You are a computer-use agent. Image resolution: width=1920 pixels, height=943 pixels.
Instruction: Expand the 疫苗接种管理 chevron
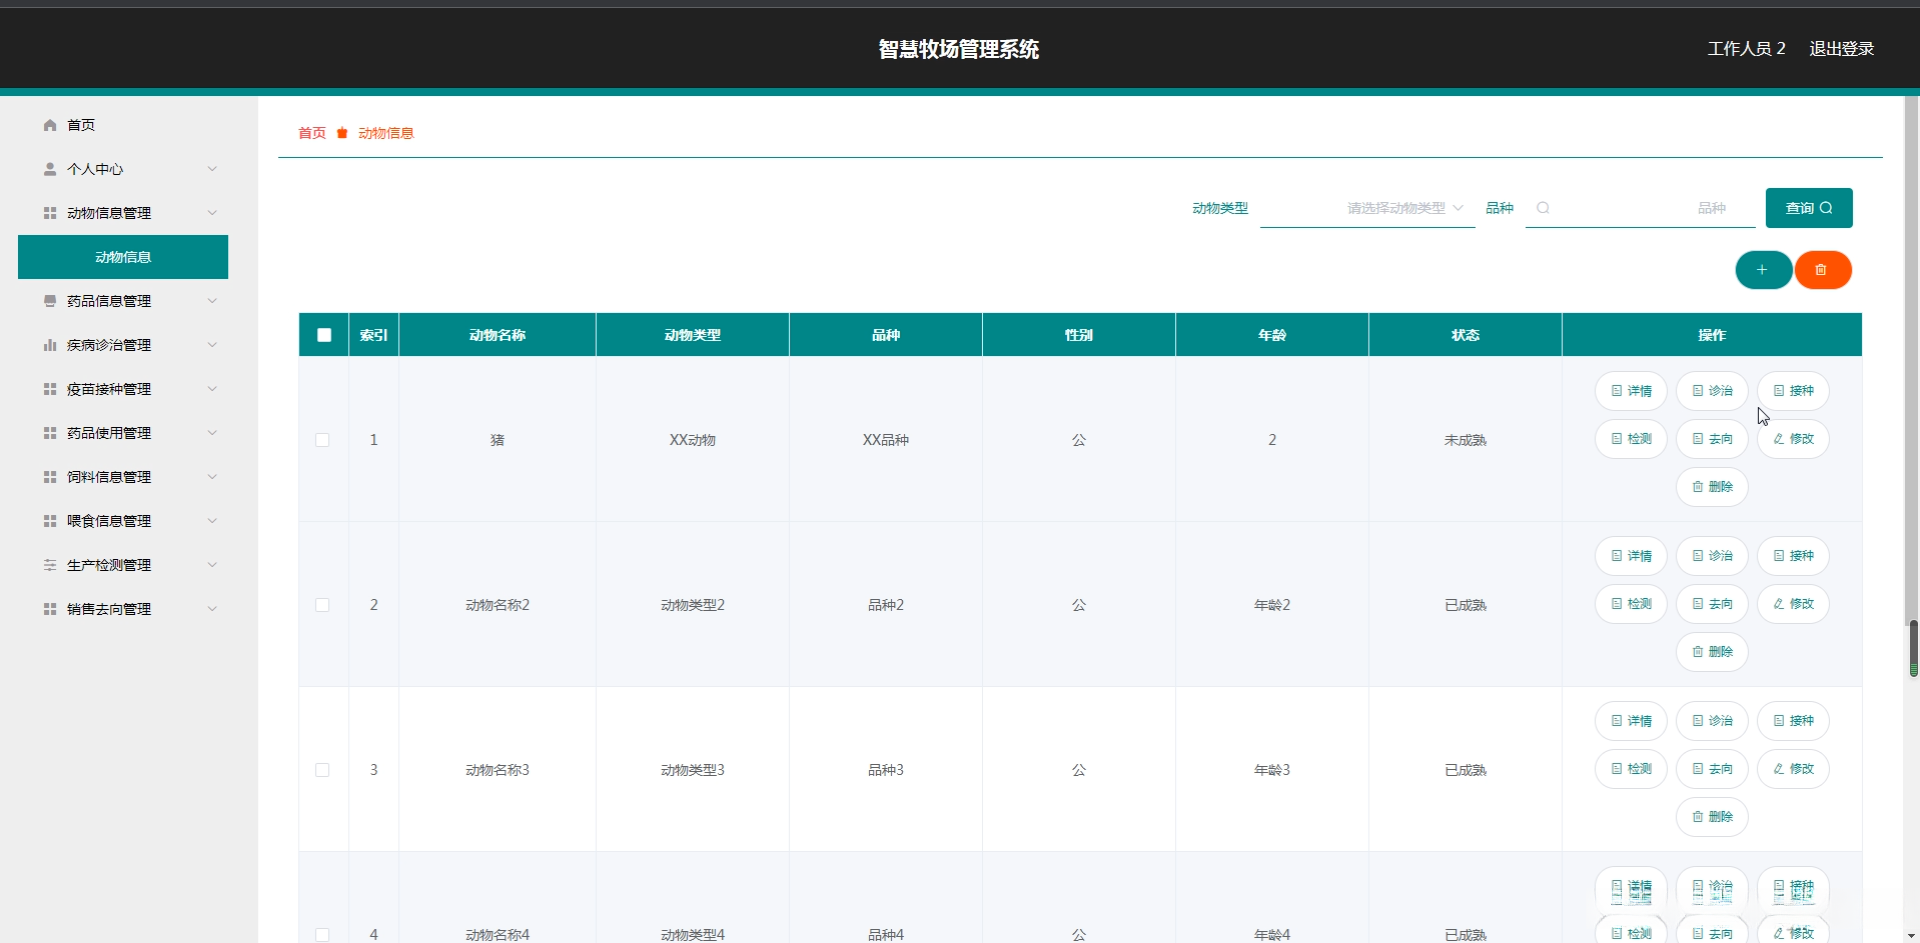coord(212,389)
